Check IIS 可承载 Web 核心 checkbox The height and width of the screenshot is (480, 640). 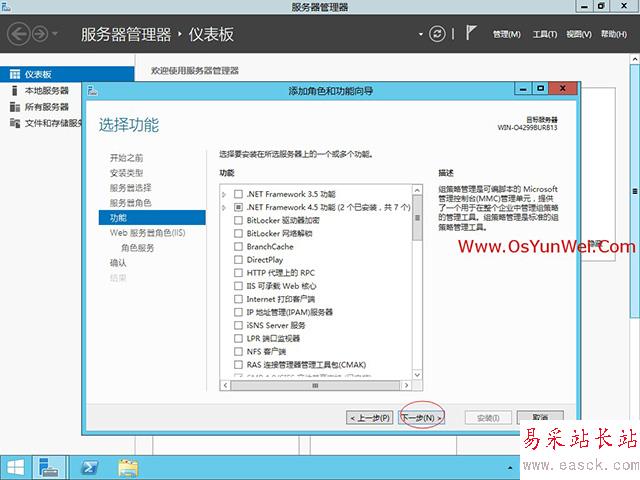(238, 286)
